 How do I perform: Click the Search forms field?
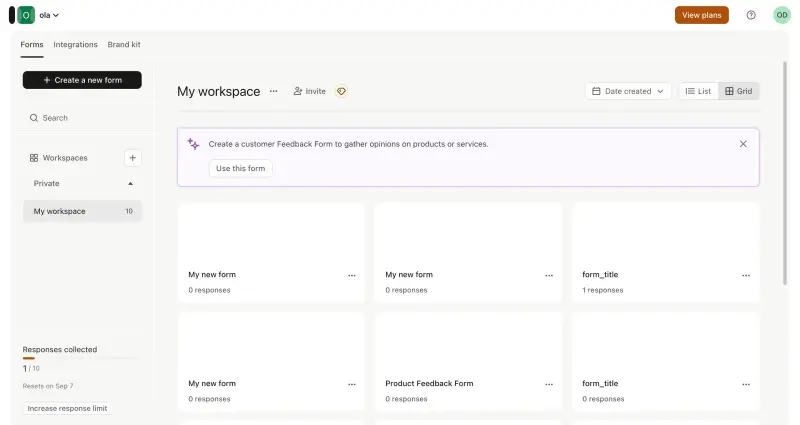click(x=82, y=118)
